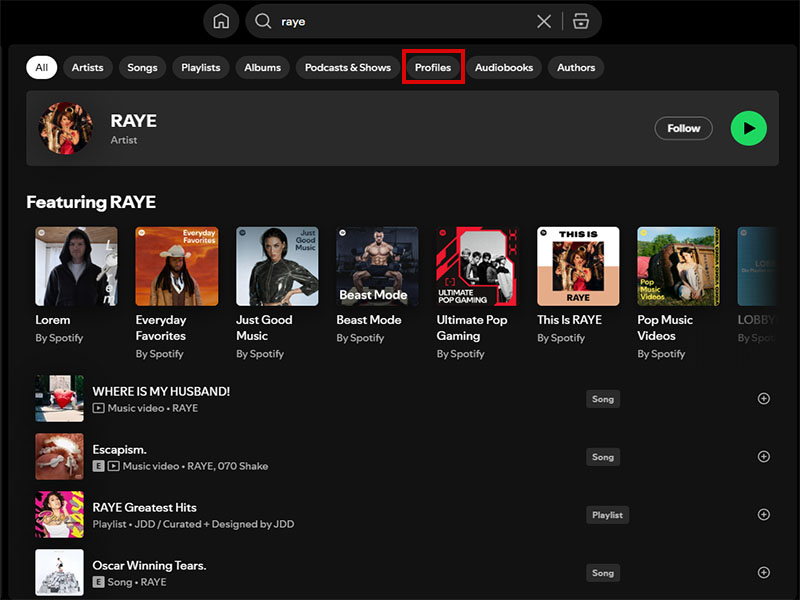Switch to the Authors filter
Image resolution: width=800 pixels, height=600 pixels.
coord(576,67)
